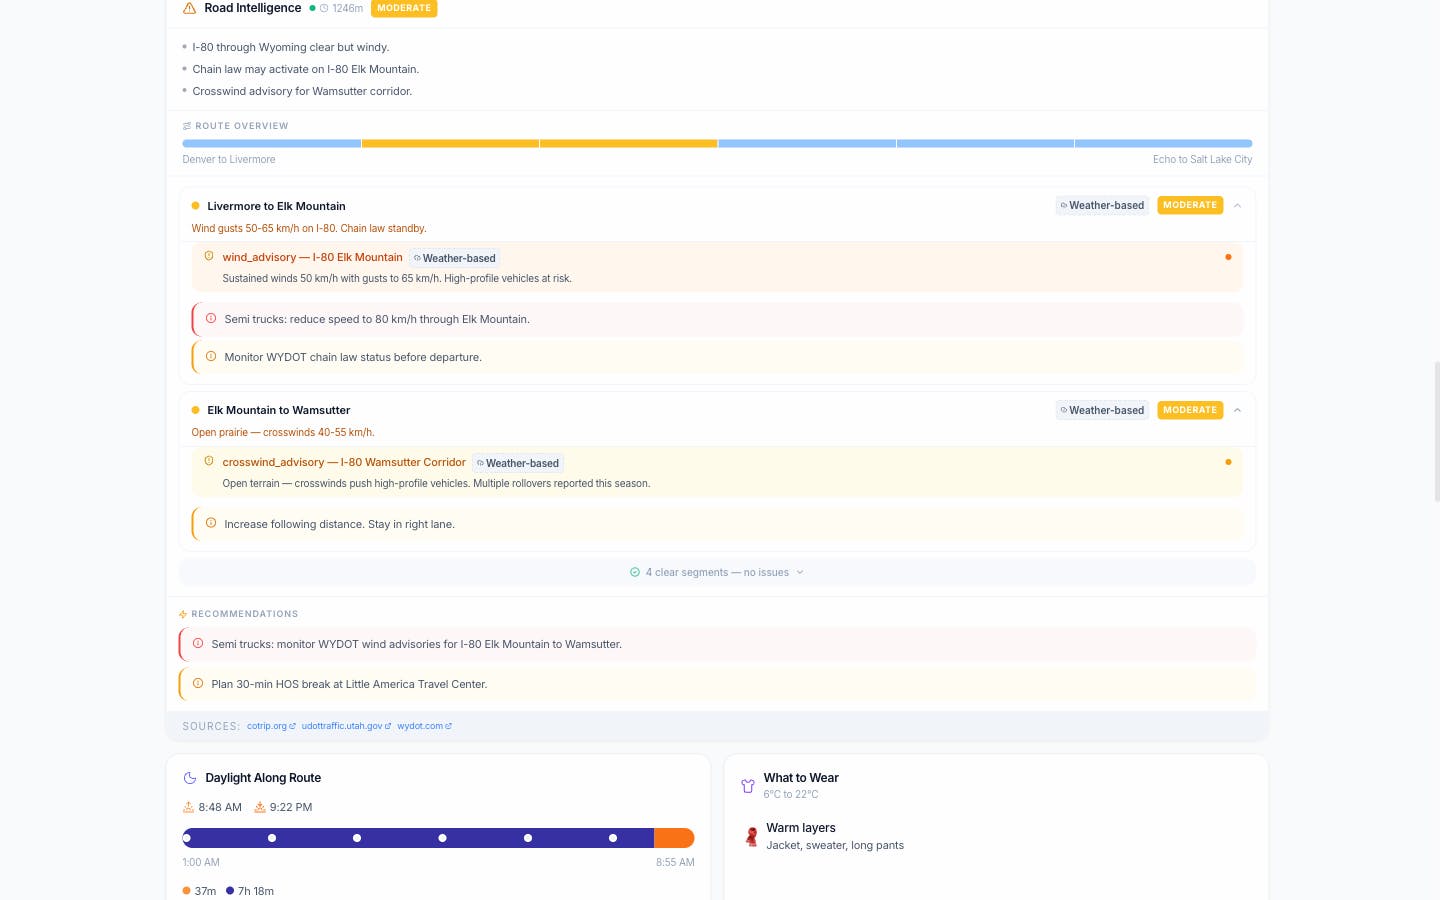Click the MODERATE badge beside Road Intelligence
The image size is (1440, 900).
(404, 8)
